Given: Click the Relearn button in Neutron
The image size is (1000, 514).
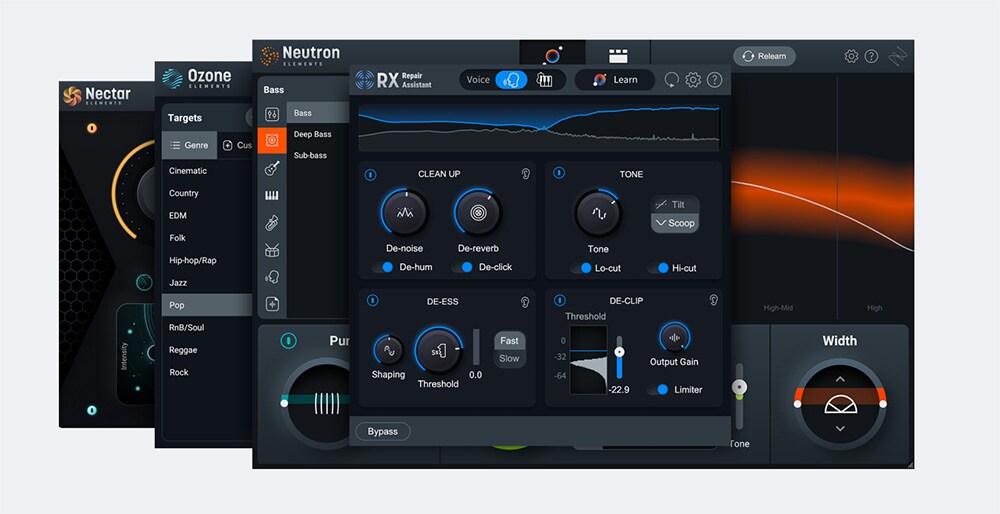Looking at the screenshot, I should click(764, 56).
